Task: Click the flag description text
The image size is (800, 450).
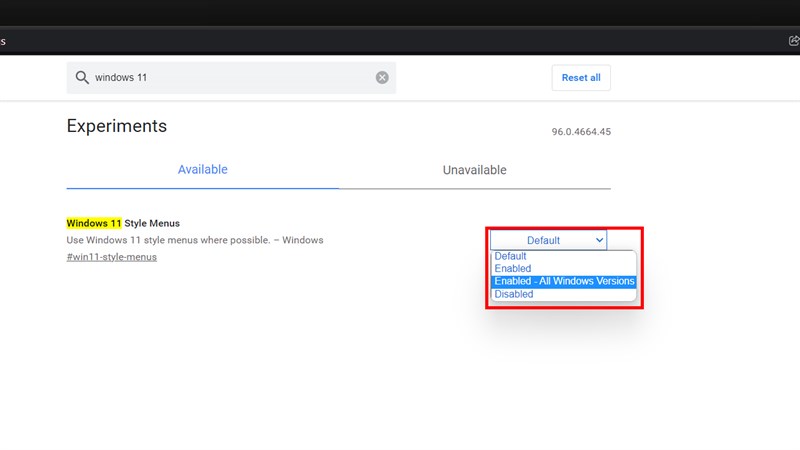Action: tap(195, 240)
